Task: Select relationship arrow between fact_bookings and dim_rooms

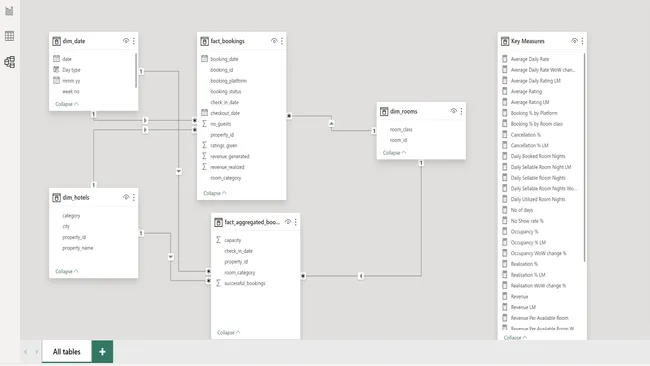Action: [331, 124]
